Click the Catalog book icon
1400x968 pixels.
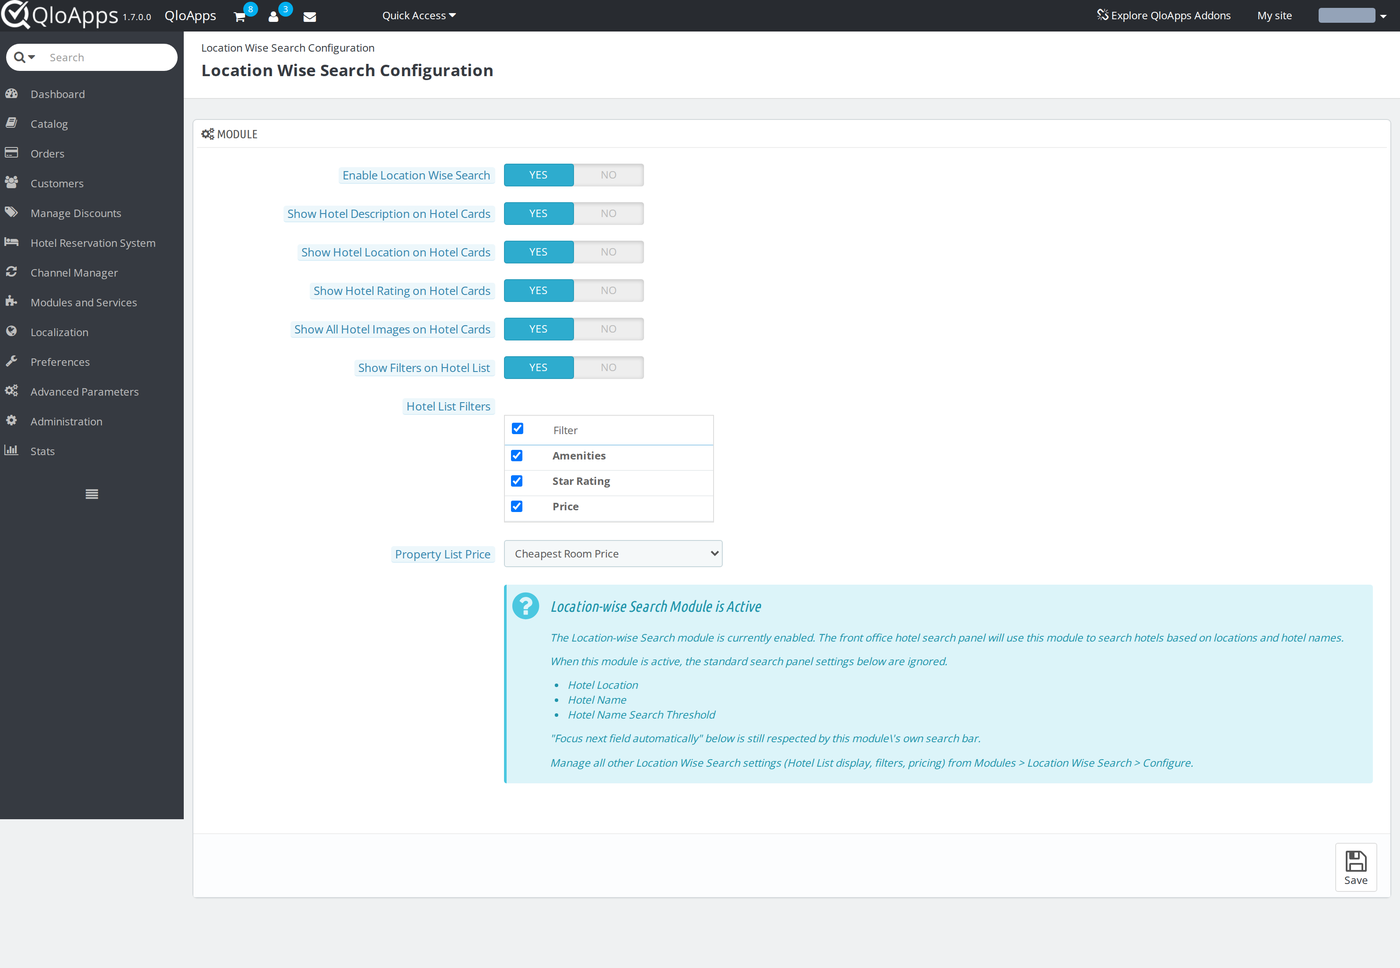[12, 123]
